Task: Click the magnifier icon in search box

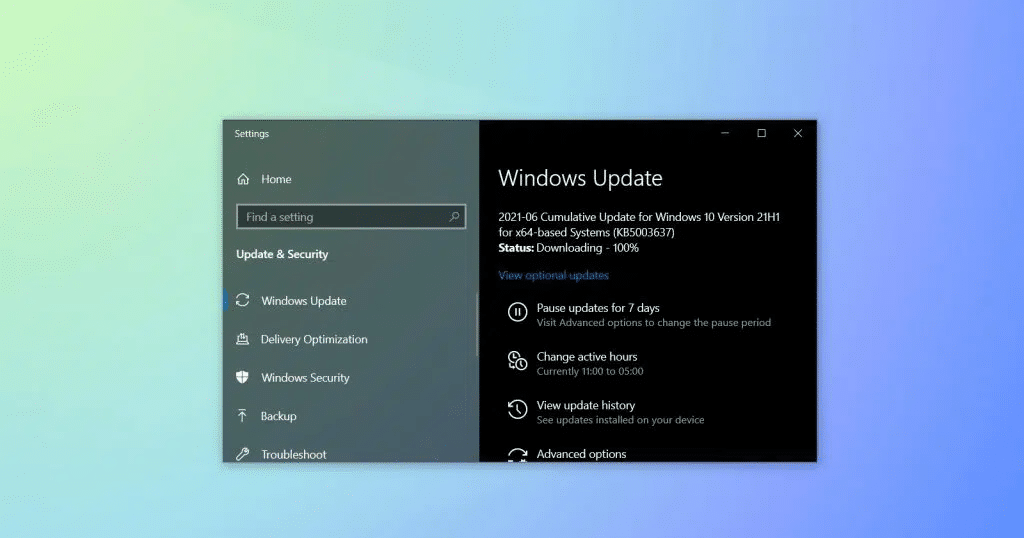Action: tap(454, 217)
